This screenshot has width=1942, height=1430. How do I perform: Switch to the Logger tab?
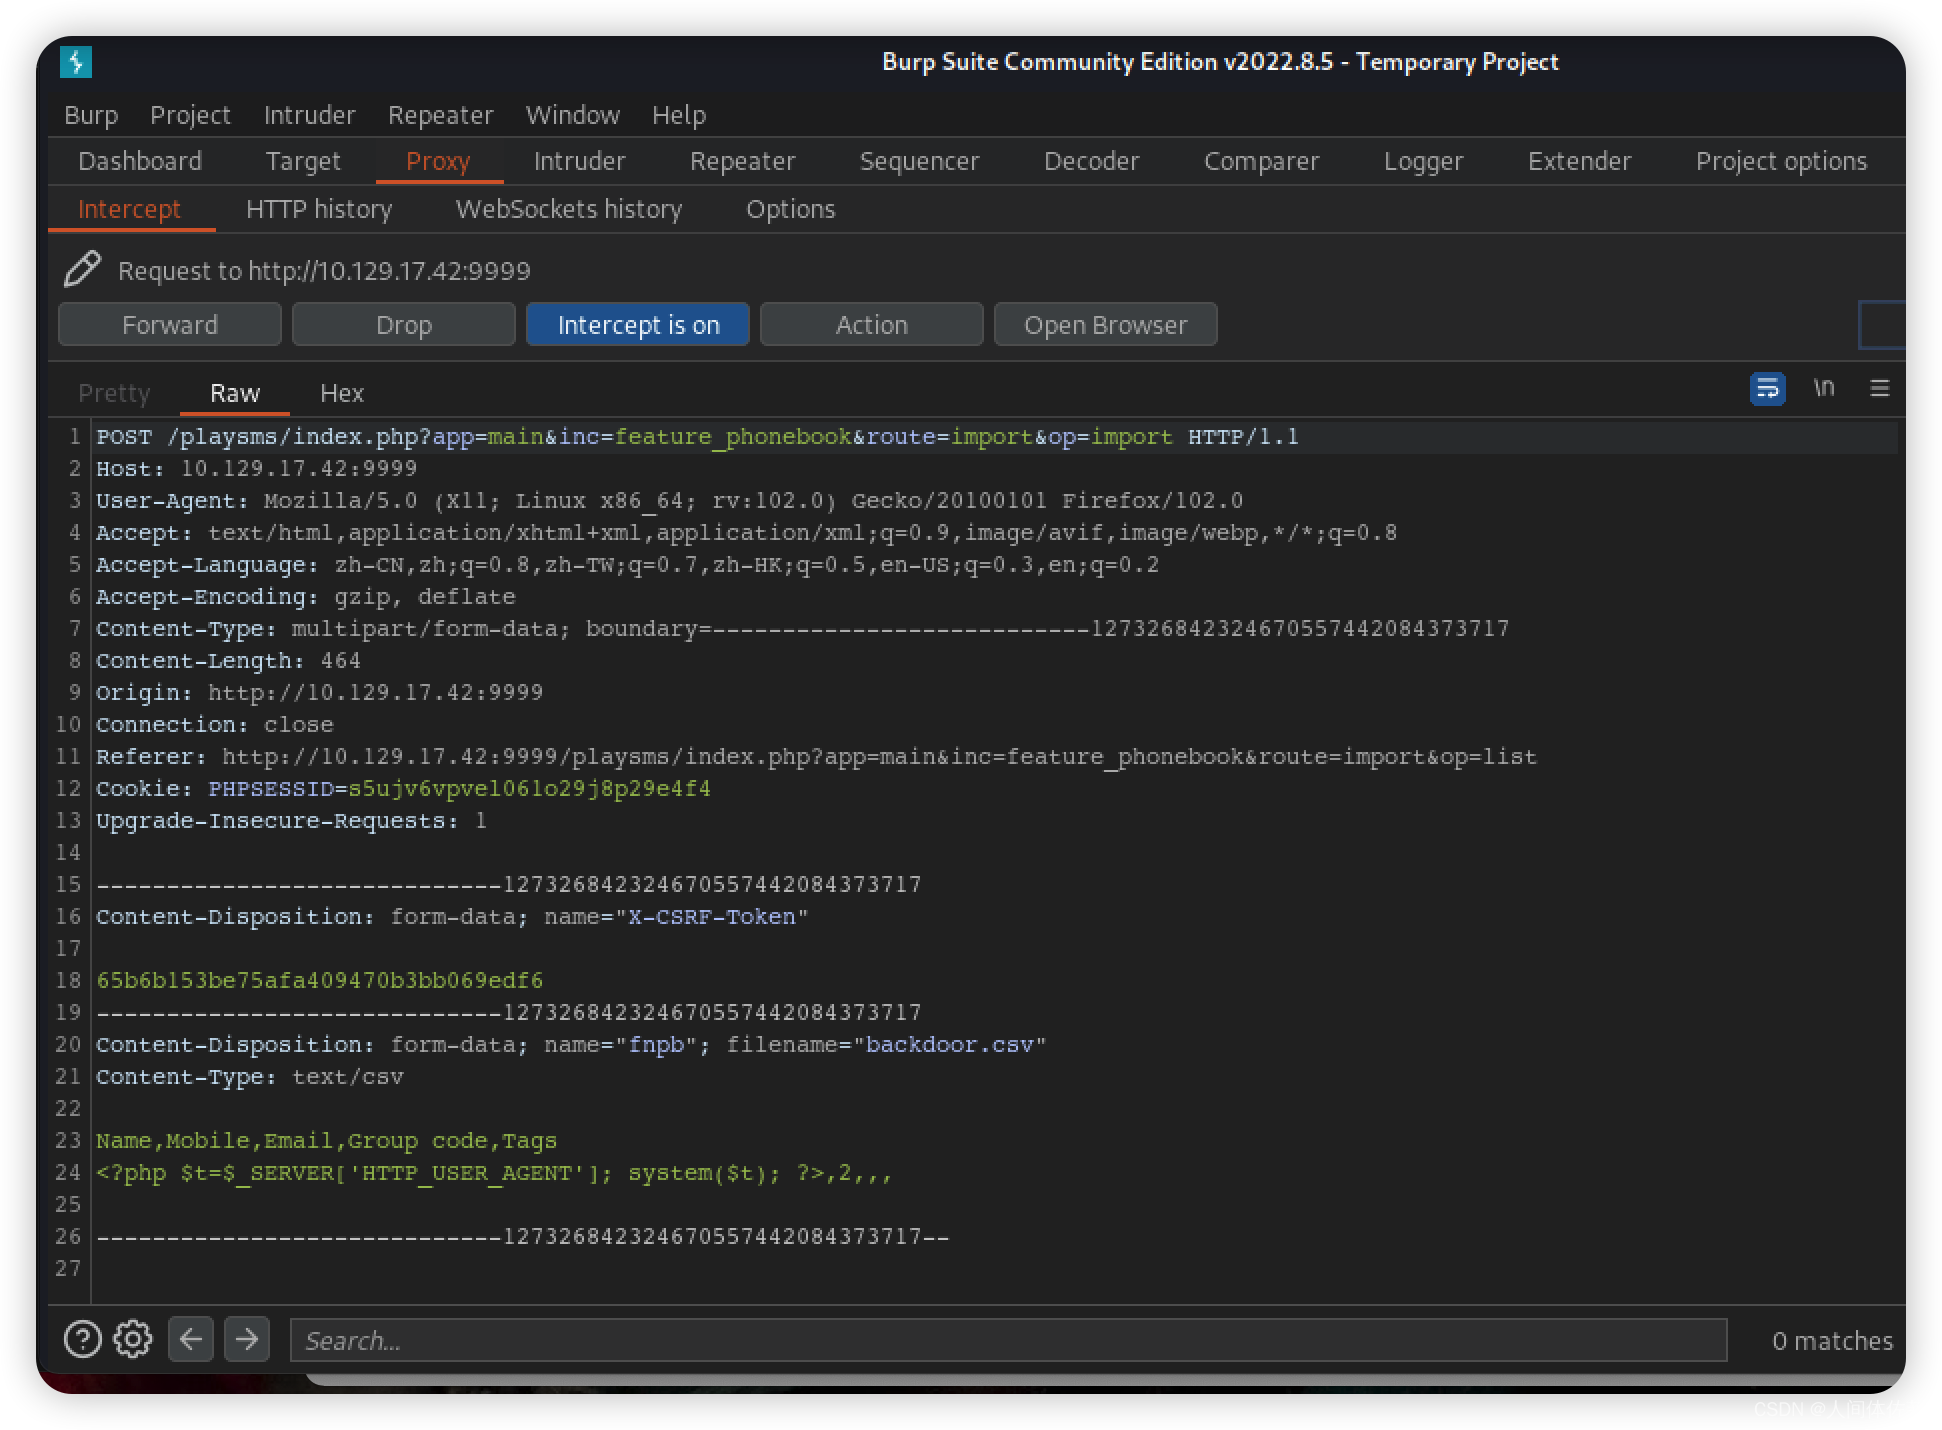click(1423, 161)
